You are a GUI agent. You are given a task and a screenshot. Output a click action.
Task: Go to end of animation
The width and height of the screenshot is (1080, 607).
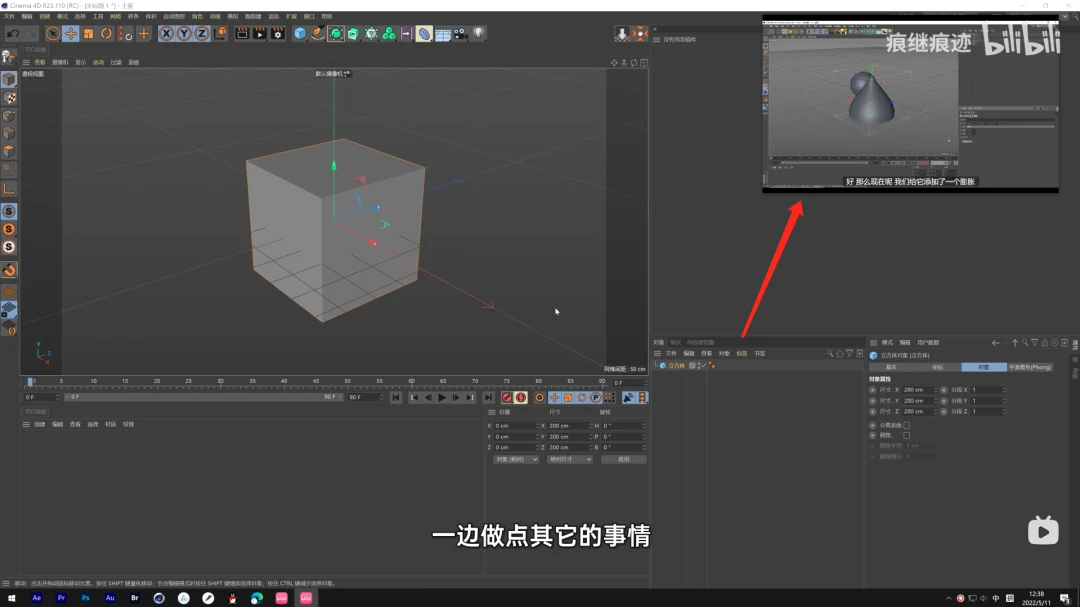pyautogui.click(x=488, y=398)
